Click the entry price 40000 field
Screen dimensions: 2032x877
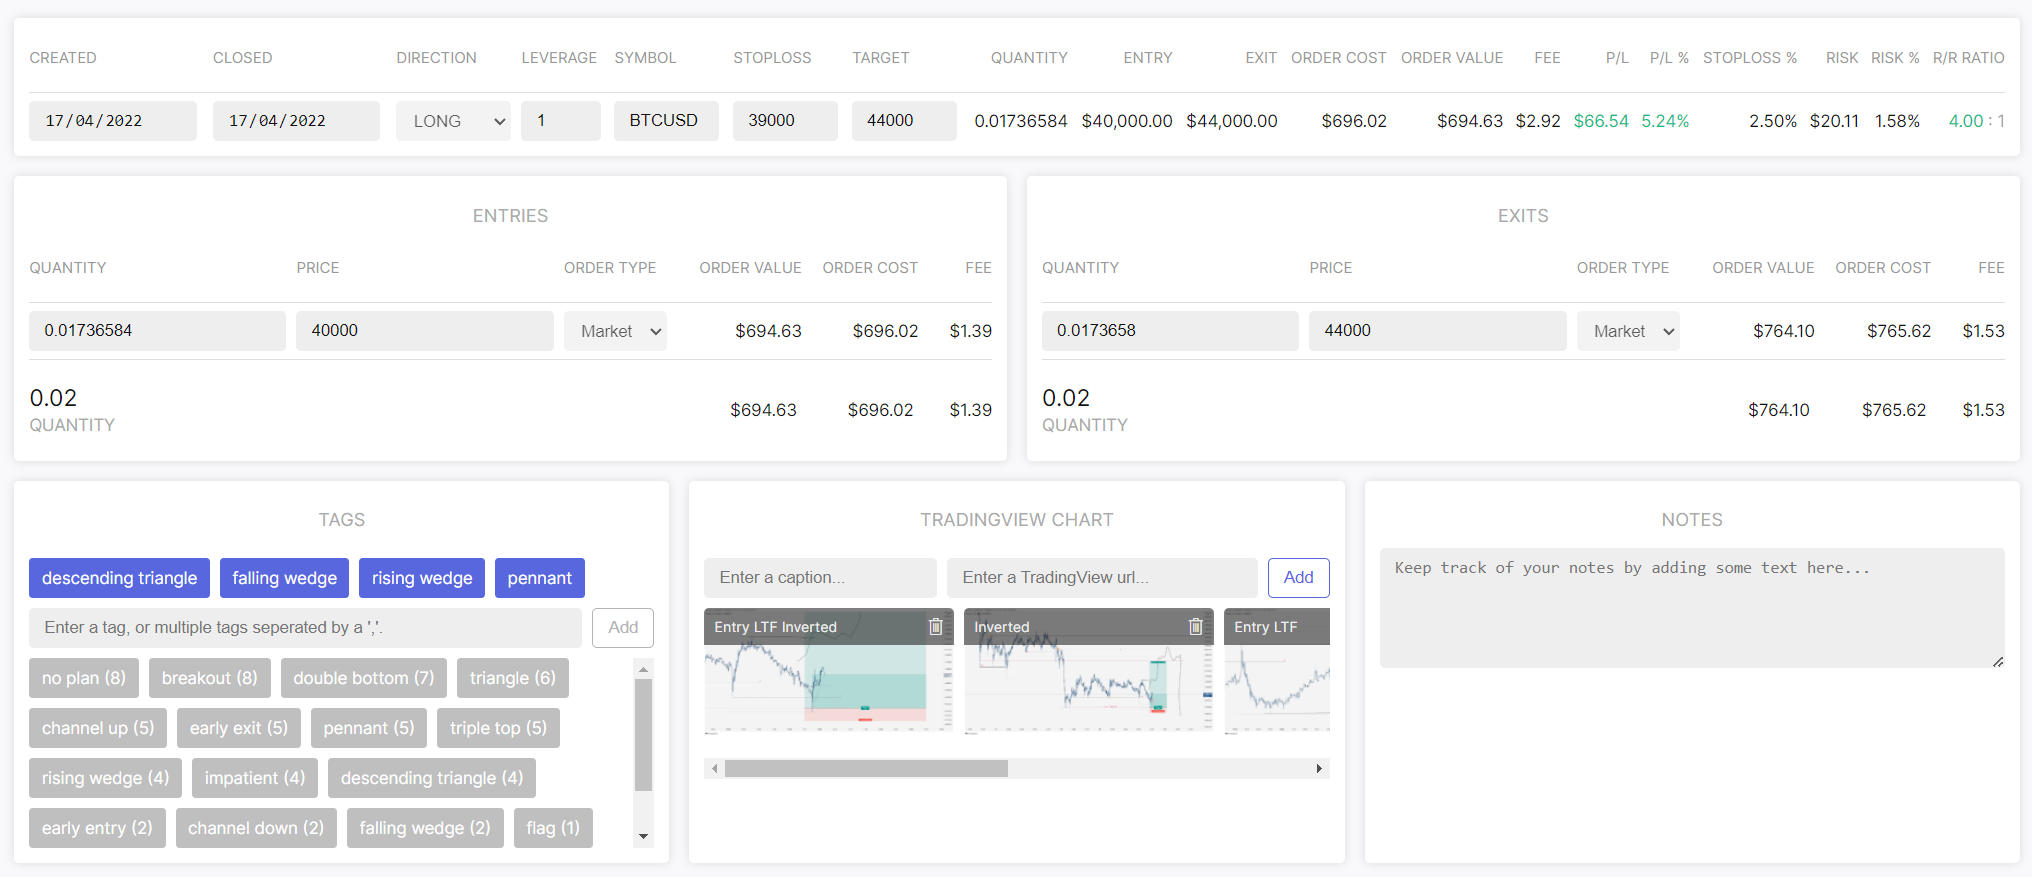pos(425,331)
